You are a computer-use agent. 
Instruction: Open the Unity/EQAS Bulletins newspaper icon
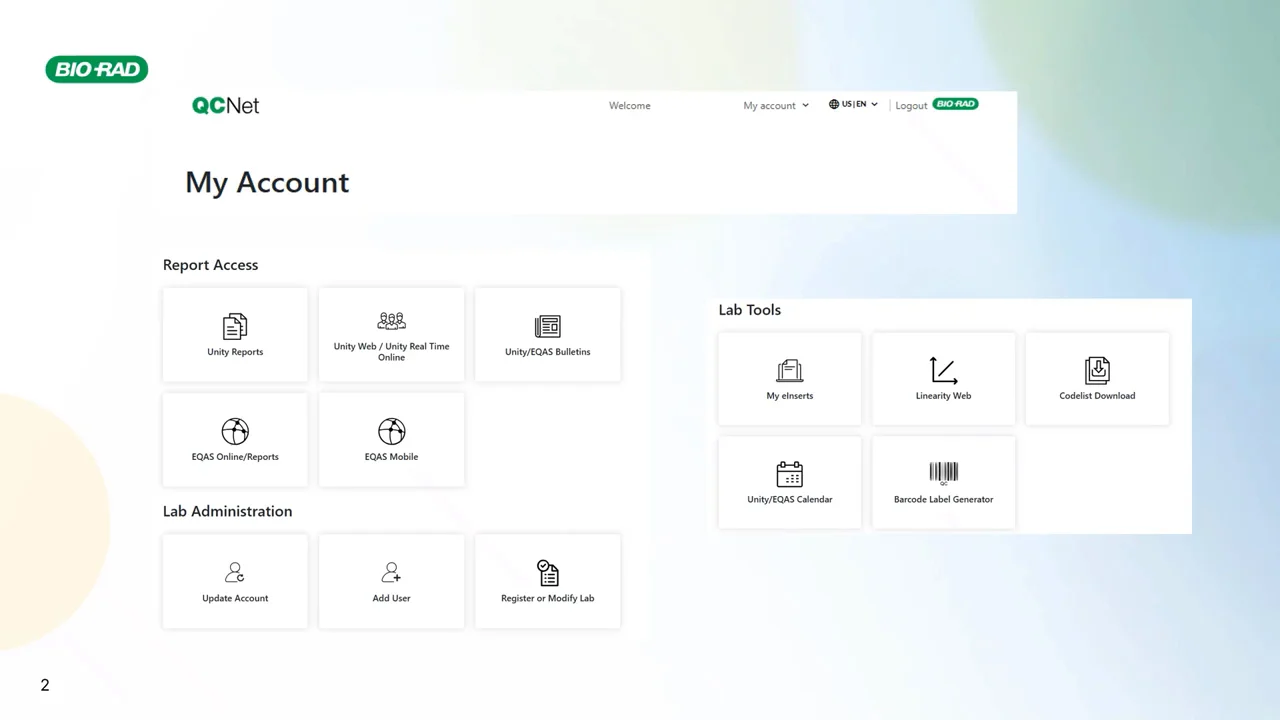[548, 326]
